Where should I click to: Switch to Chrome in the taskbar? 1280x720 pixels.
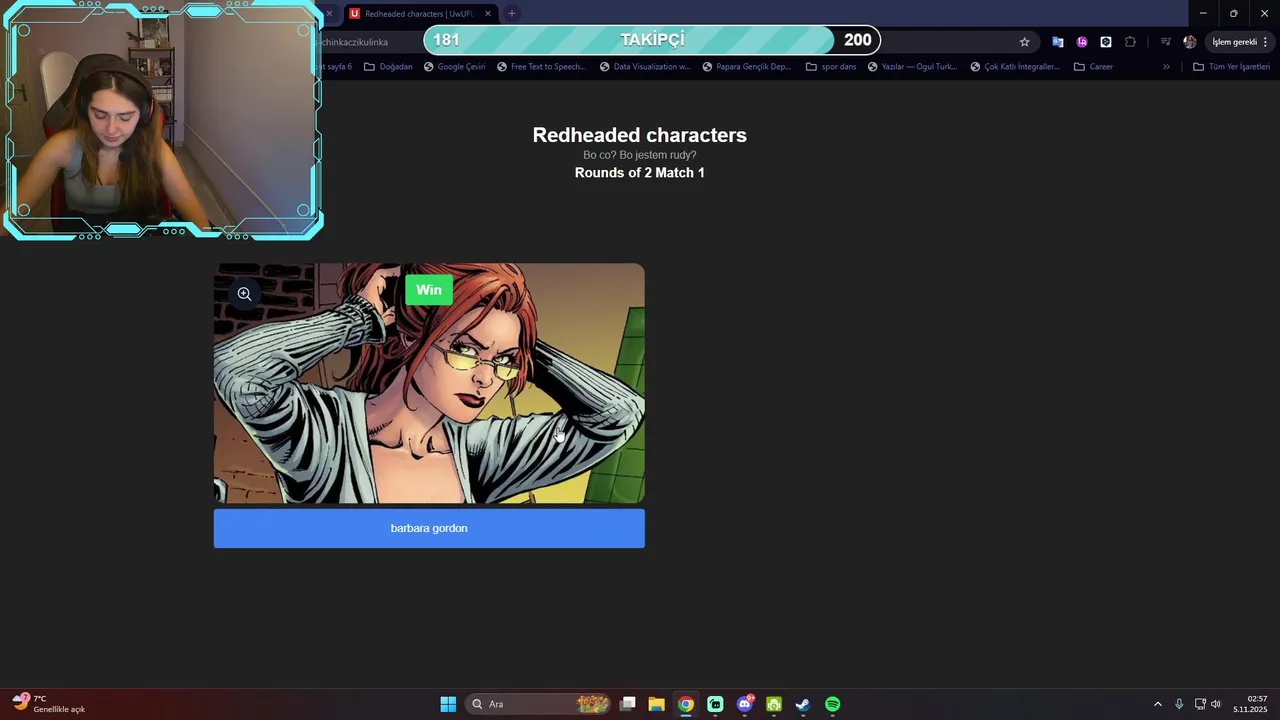pos(685,704)
